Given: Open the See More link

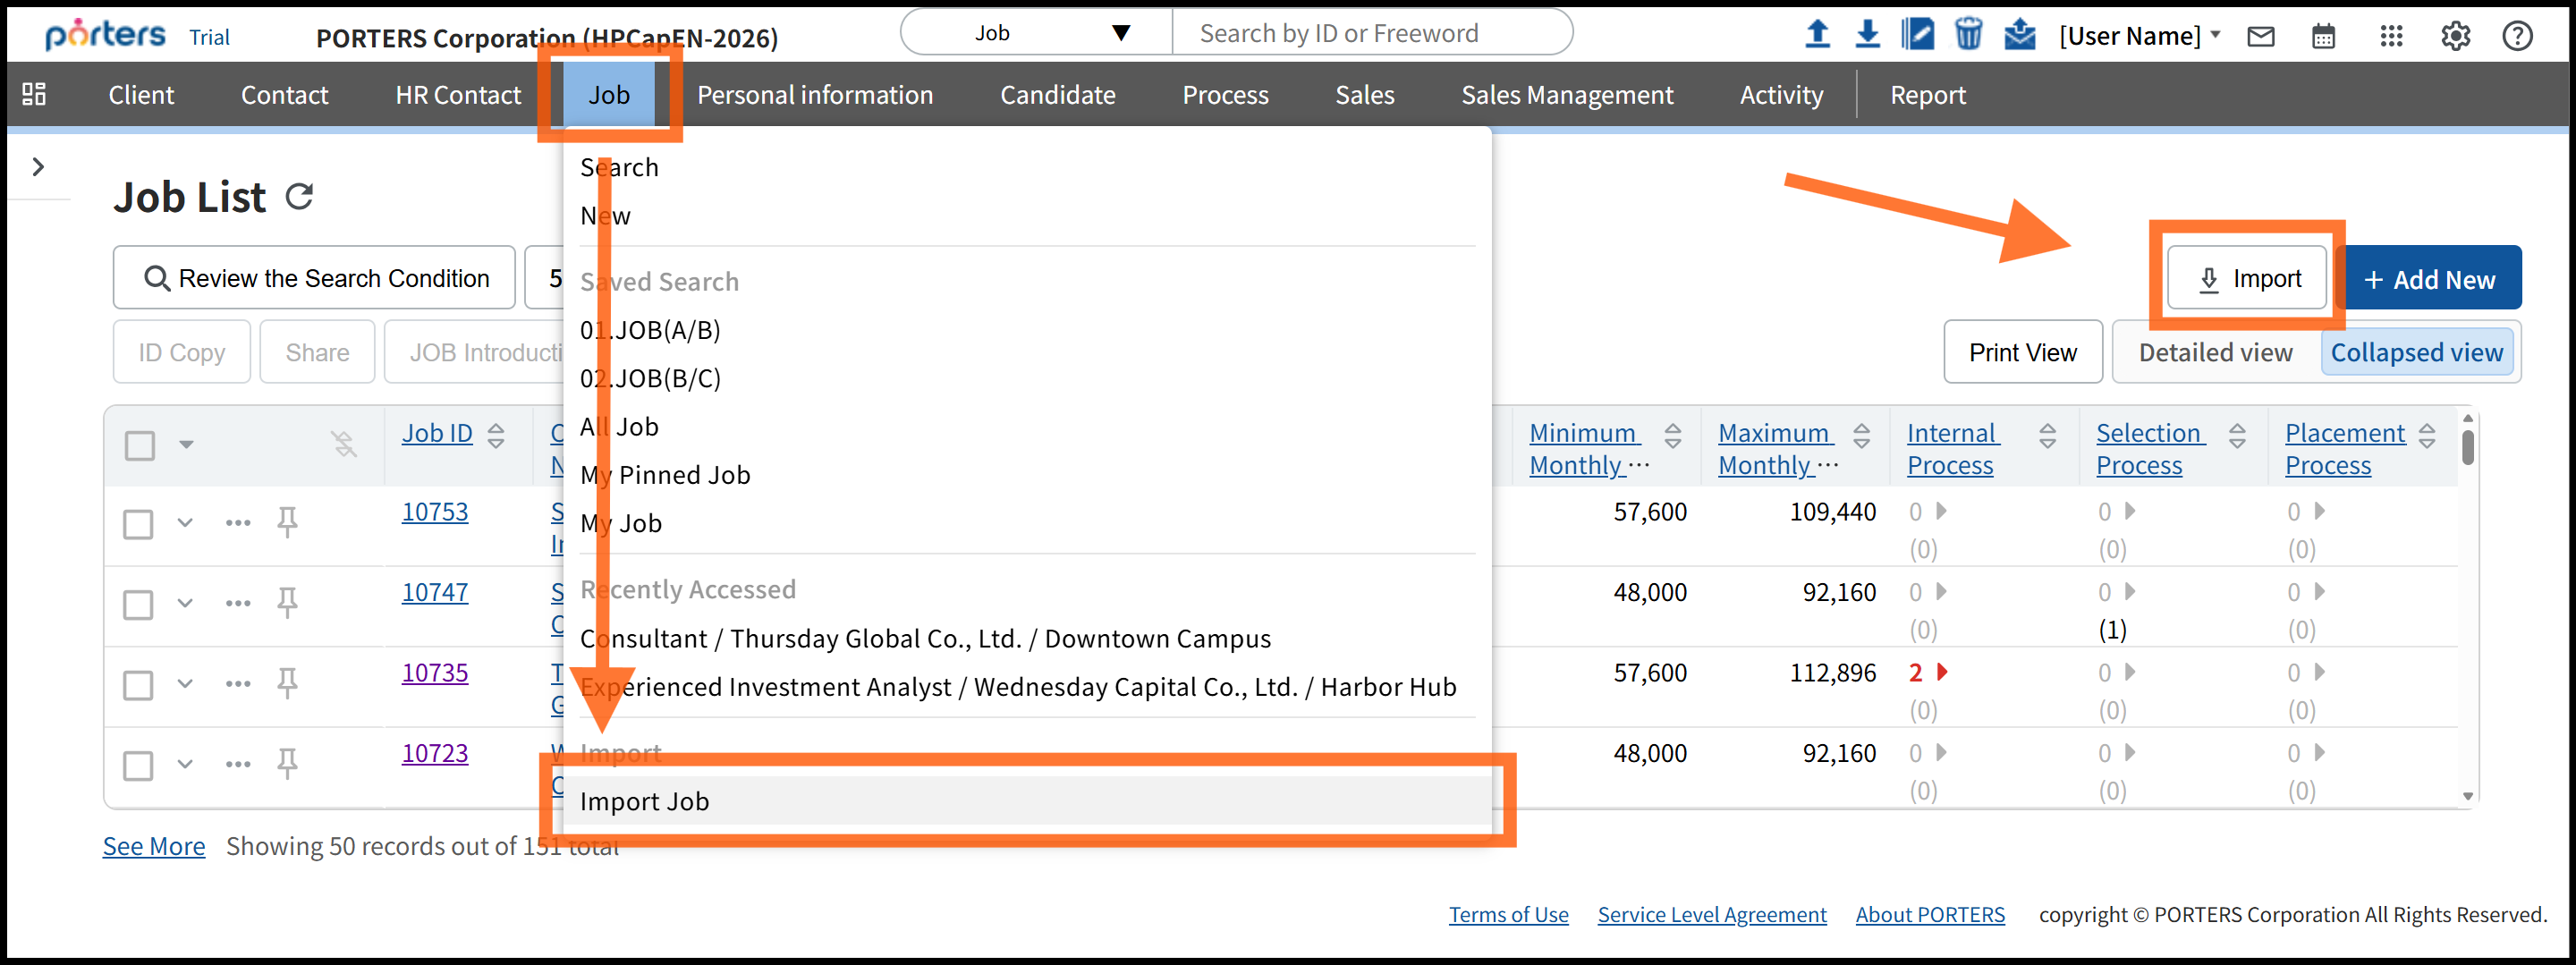Looking at the screenshot, I should (154, 846).
